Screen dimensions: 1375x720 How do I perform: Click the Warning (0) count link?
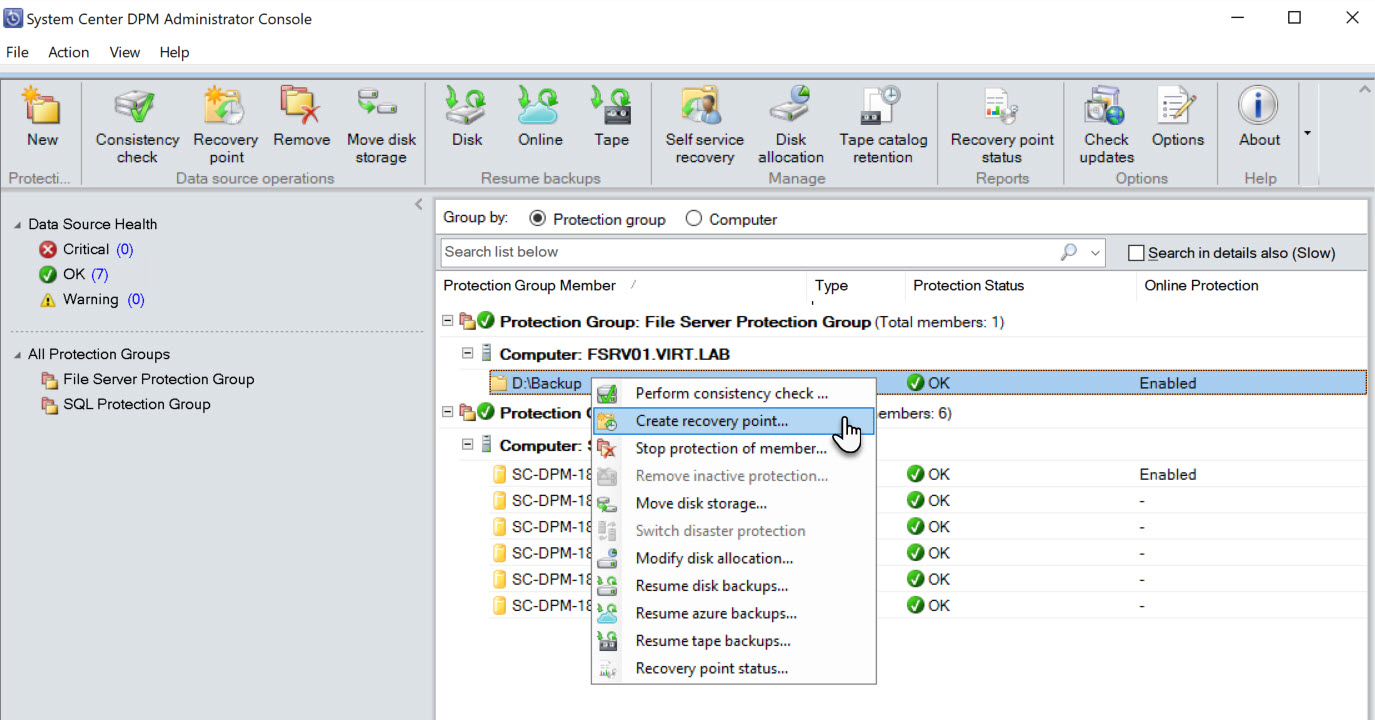tap(135, 299)
